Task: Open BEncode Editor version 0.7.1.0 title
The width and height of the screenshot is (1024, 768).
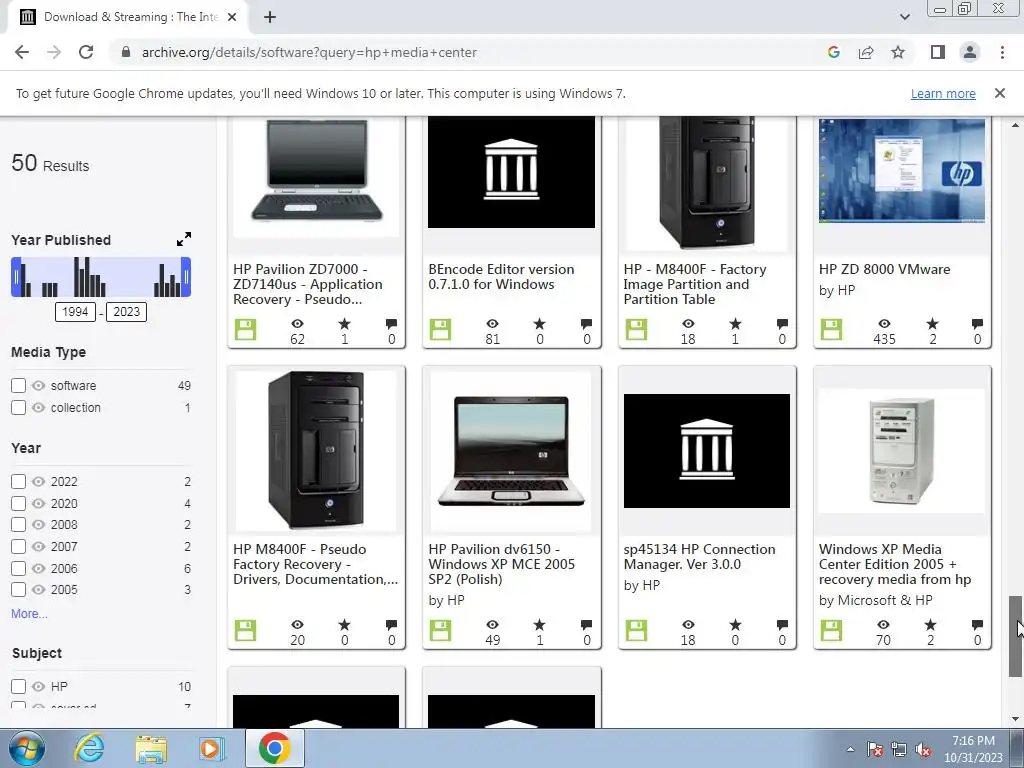Action: 501,277
